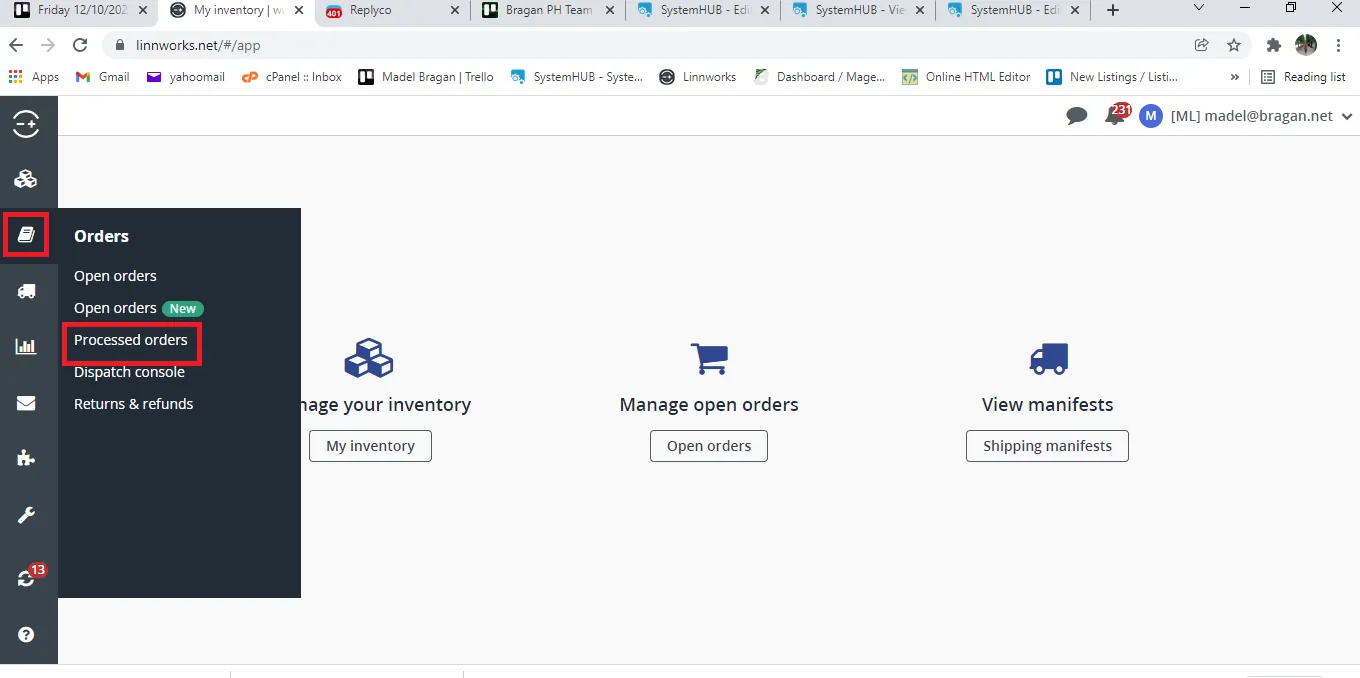
Task: Open the cPanel :: Inbox bookmark
Action: (x=292, y=77)
